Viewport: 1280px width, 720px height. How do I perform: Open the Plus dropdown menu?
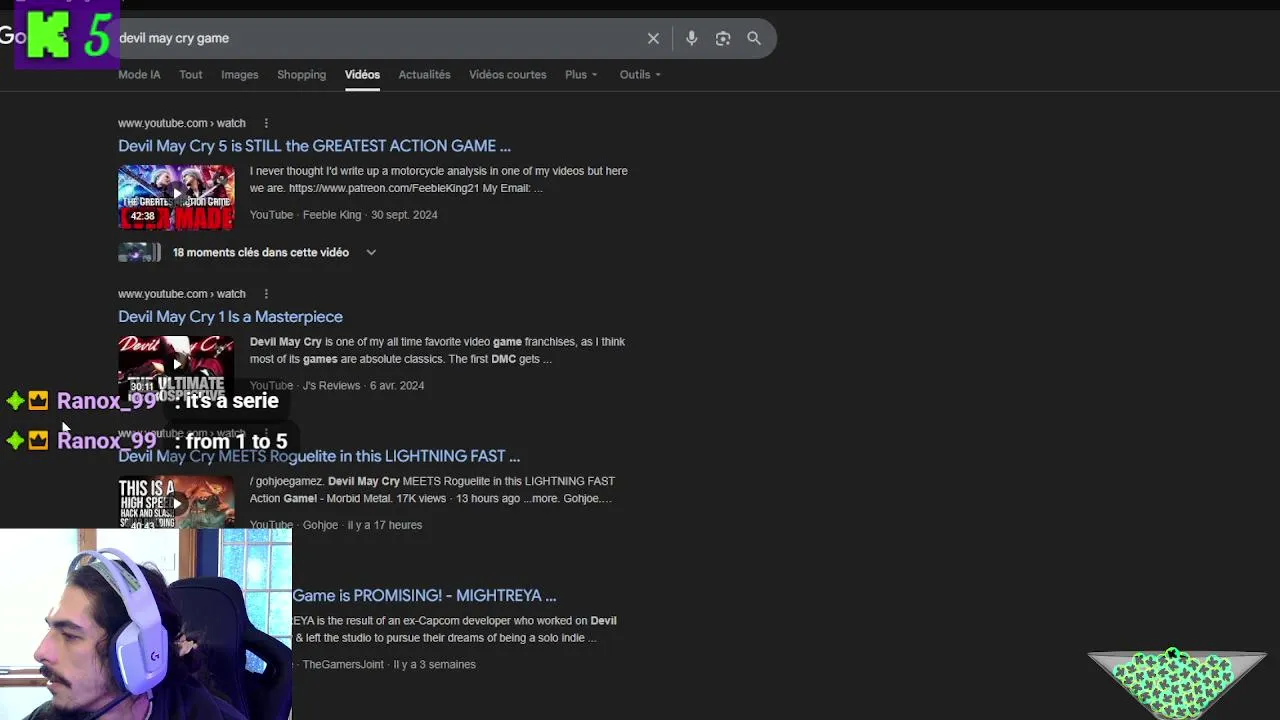[x=581, y=75]
